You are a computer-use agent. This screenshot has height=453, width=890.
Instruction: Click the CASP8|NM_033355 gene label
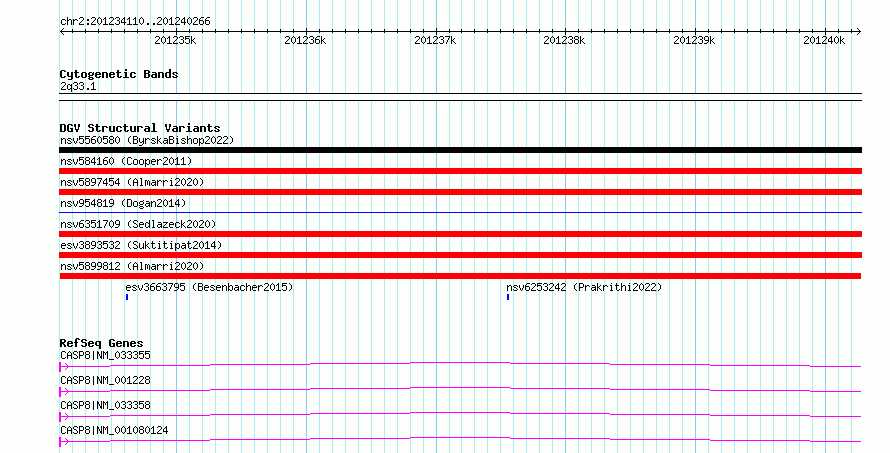(x=106, y=355)
